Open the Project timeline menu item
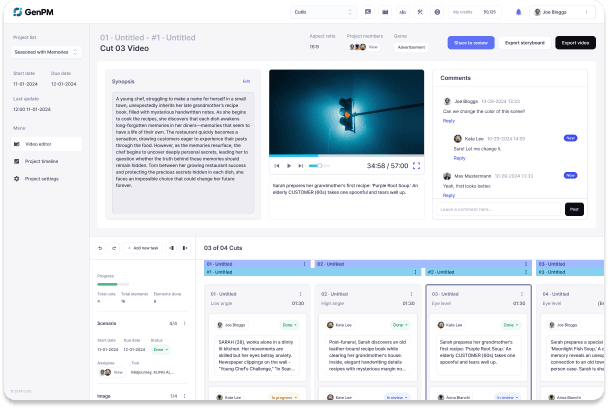Image resolution: width=608 pixels, height=408 pixels. [47, 161]
